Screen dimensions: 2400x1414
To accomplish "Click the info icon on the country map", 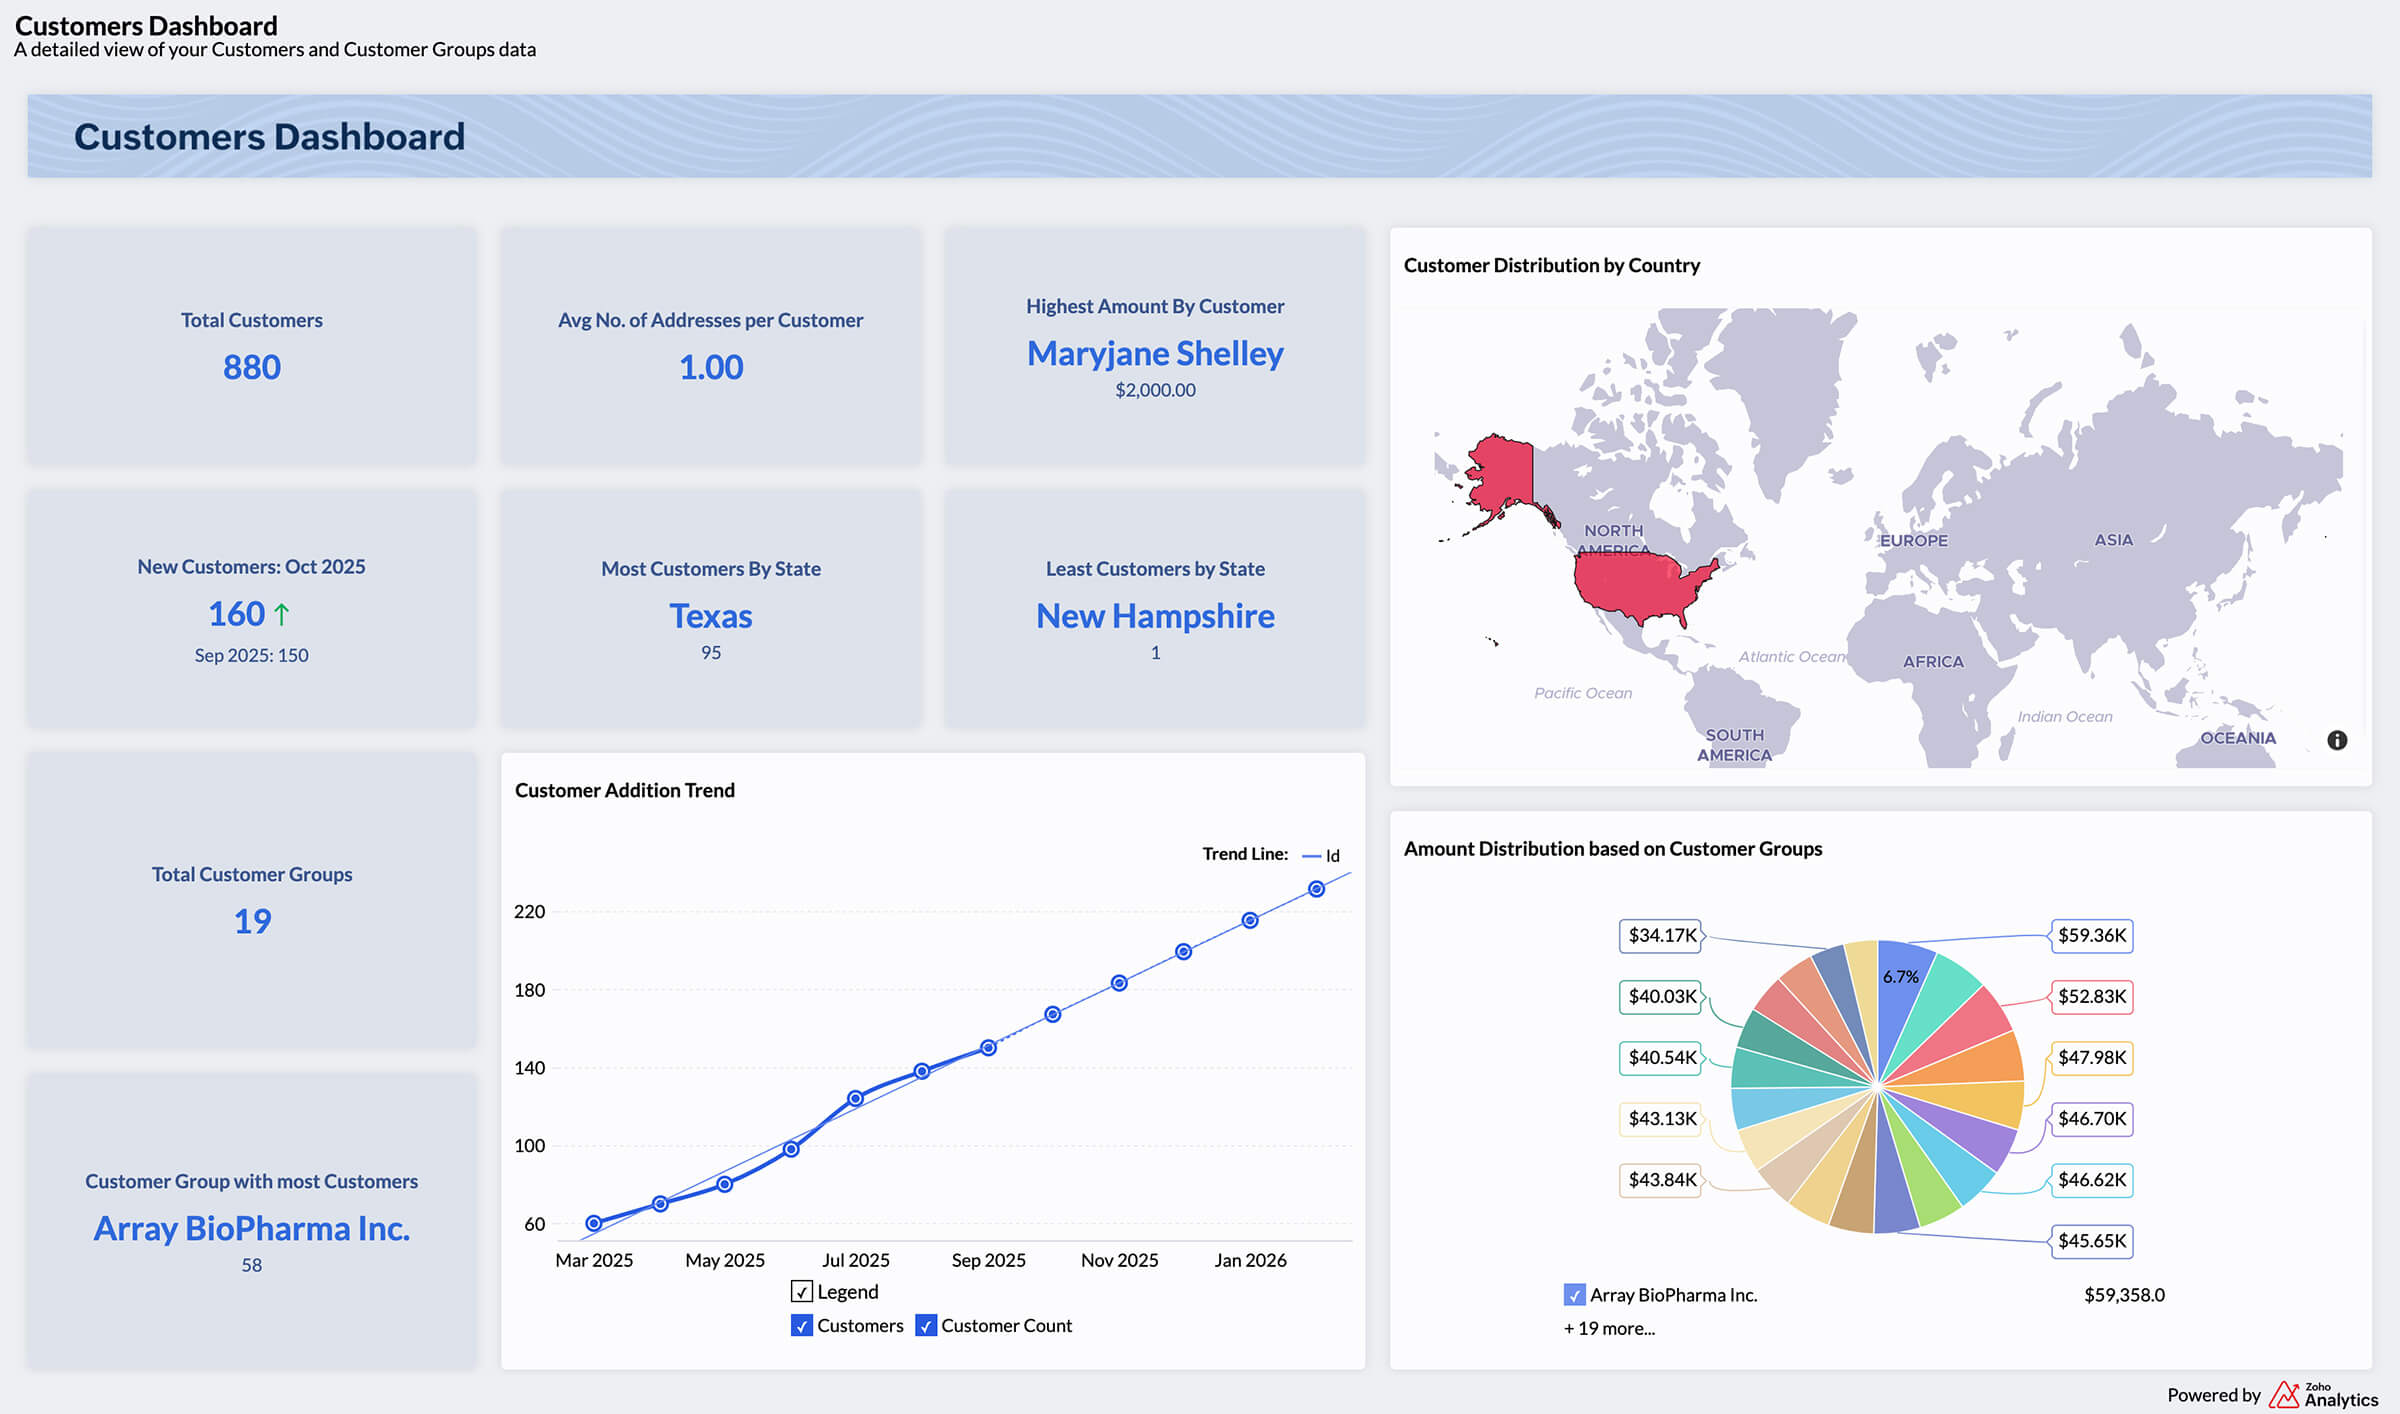I will 2336,738.
